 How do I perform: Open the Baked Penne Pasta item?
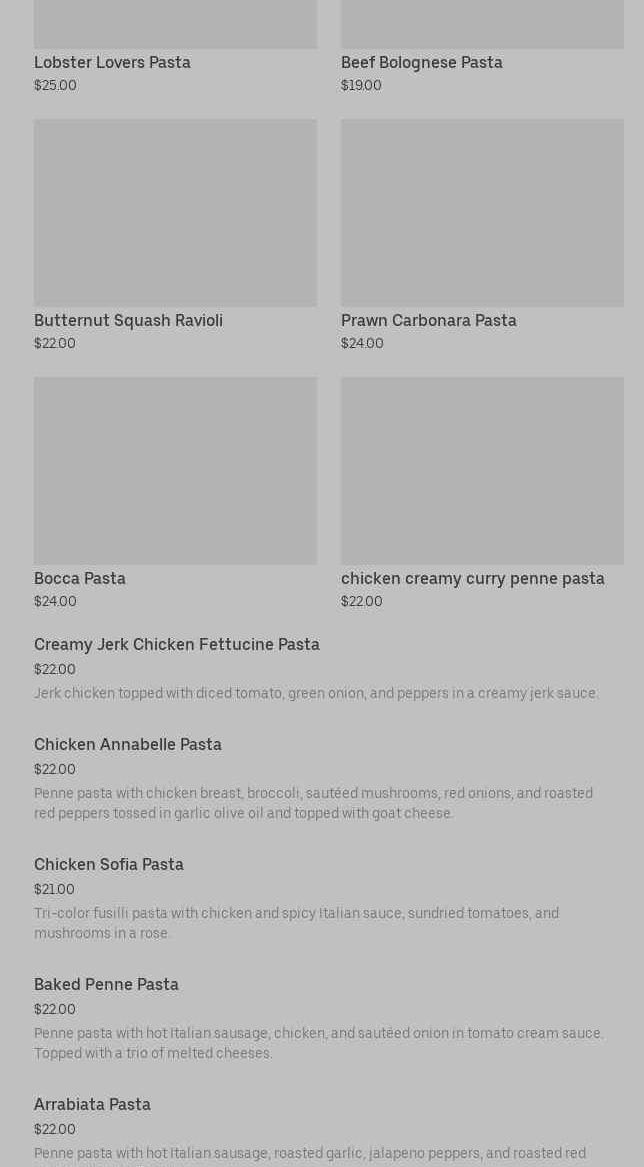tap(106, 985)
